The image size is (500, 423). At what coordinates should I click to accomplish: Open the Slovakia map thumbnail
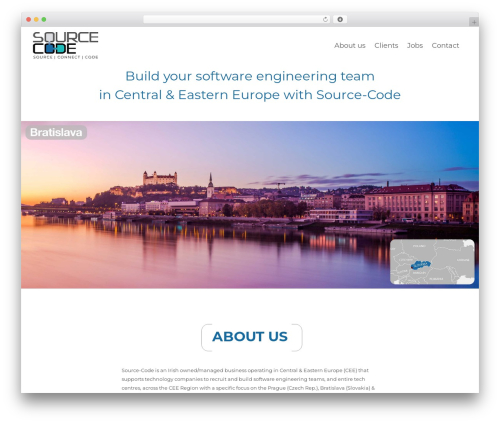432,262
